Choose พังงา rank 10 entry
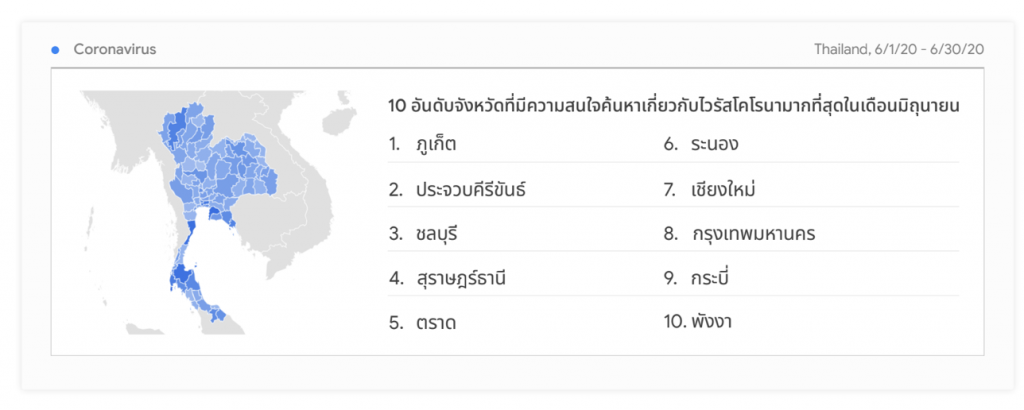 pos(710,323)
